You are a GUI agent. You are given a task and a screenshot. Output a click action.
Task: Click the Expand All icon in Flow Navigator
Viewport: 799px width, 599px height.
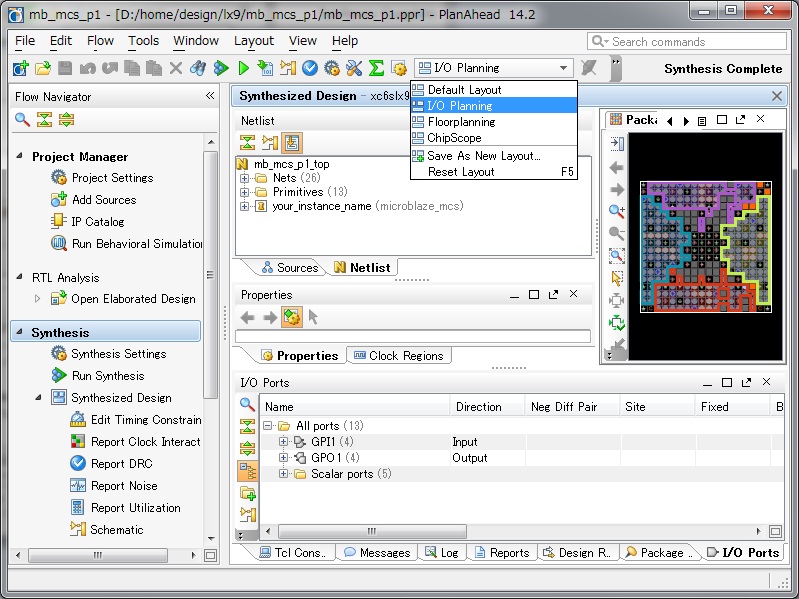[66, 120]
